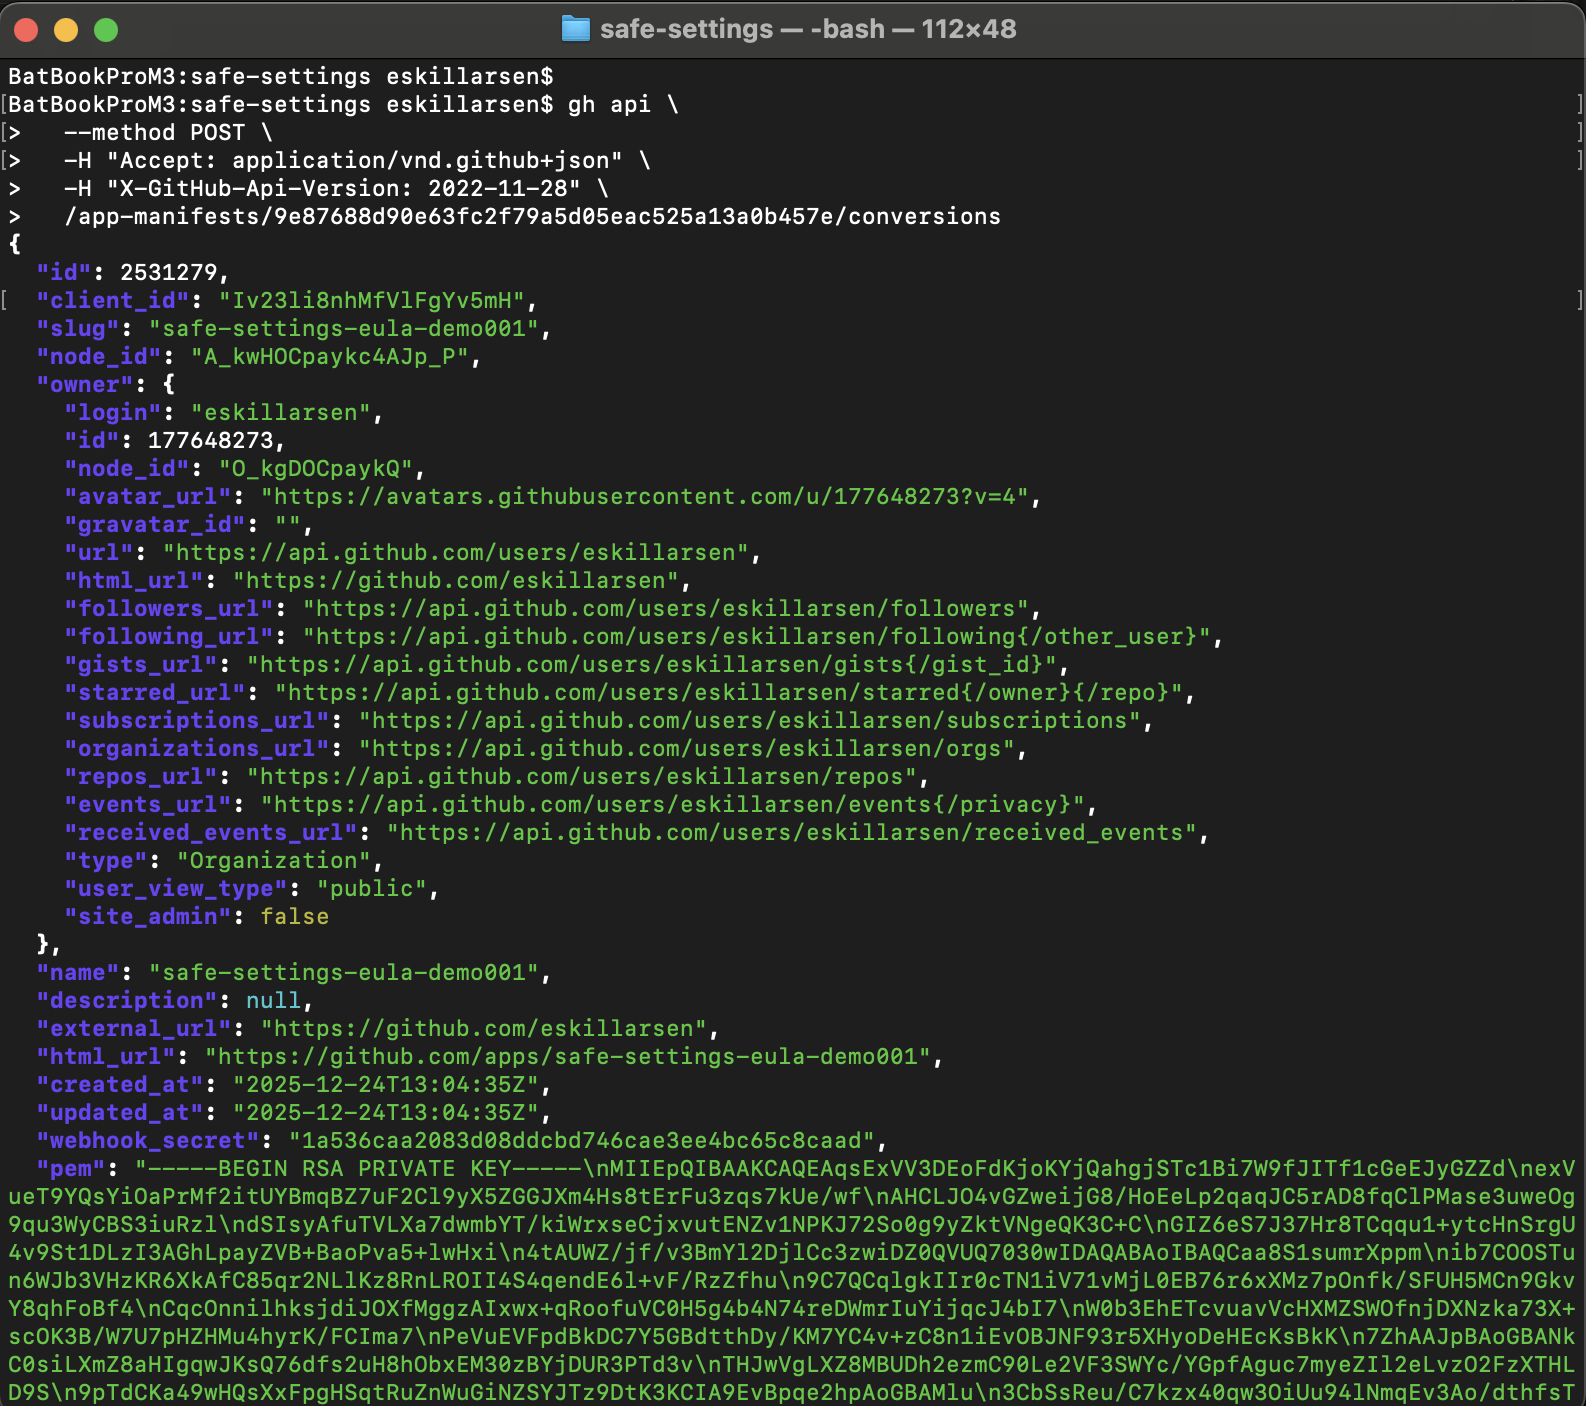
Task: Zoom the window with the green button
Action: (x=106, y=30)
